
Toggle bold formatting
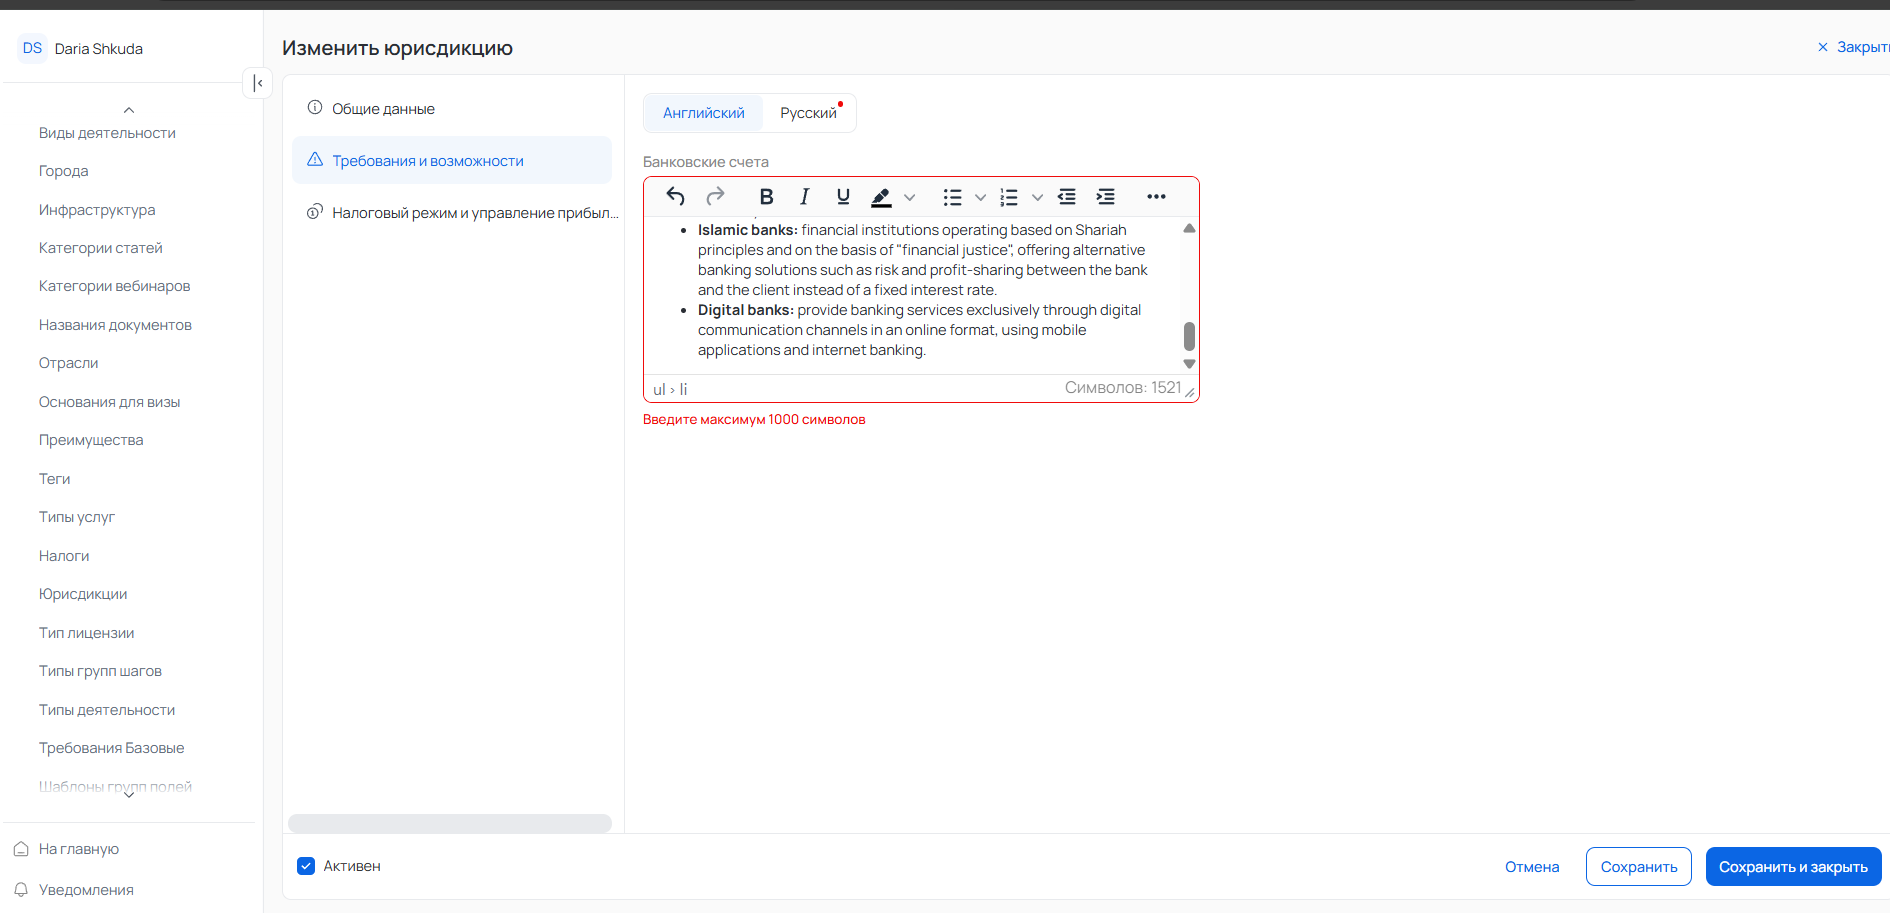[x=766, y=197]
